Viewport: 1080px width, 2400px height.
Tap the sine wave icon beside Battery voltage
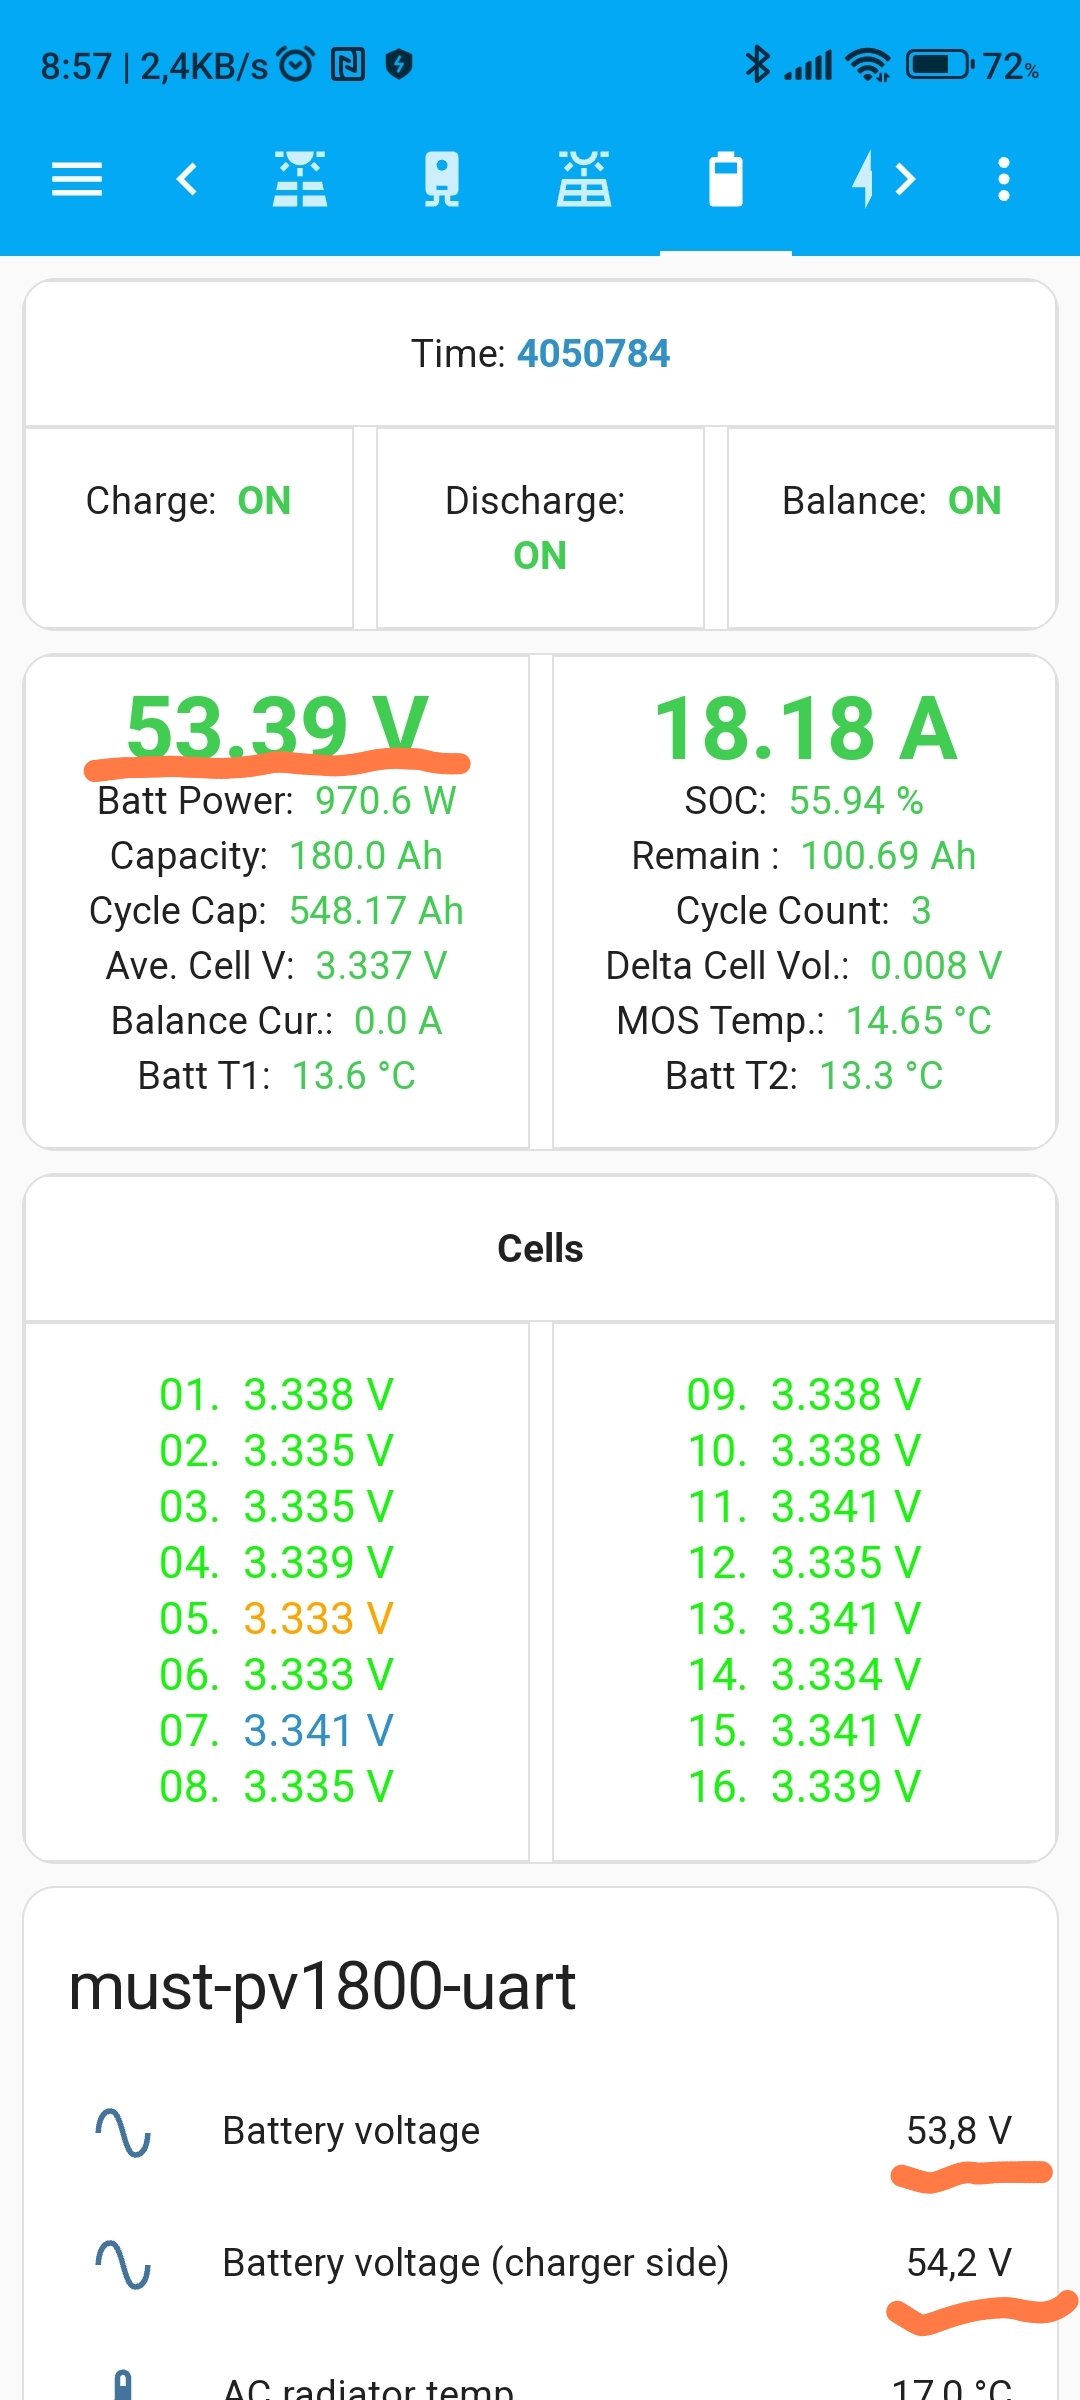click(x=123, y=2131)
